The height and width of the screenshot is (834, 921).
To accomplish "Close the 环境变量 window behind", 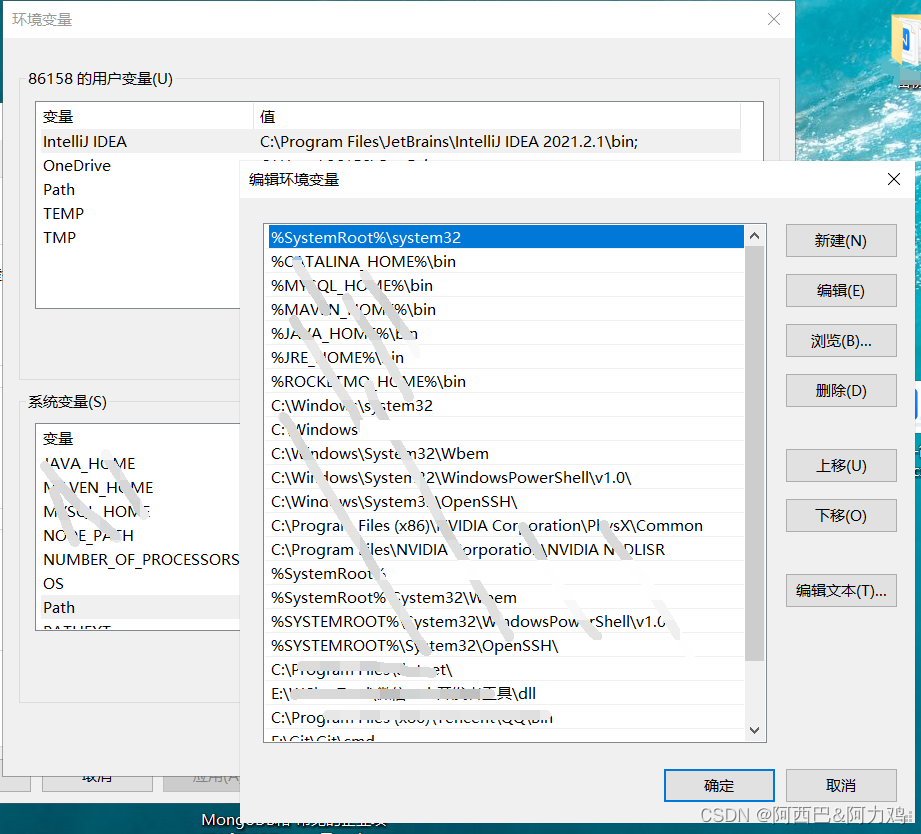I will [x=774, y=19].
